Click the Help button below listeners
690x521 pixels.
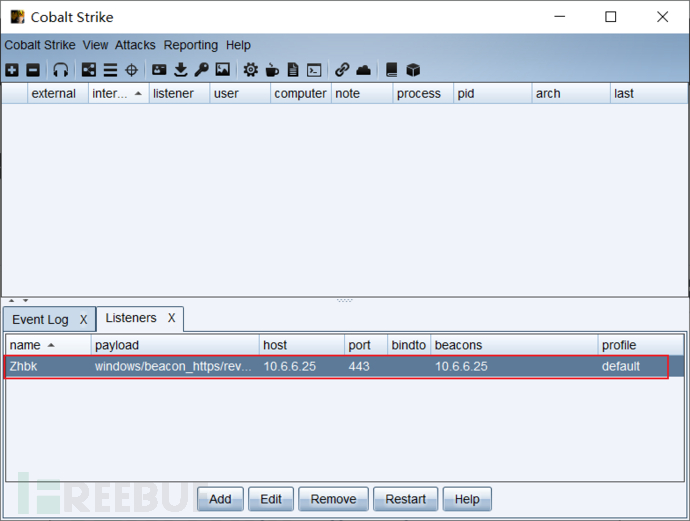[467, 499]
